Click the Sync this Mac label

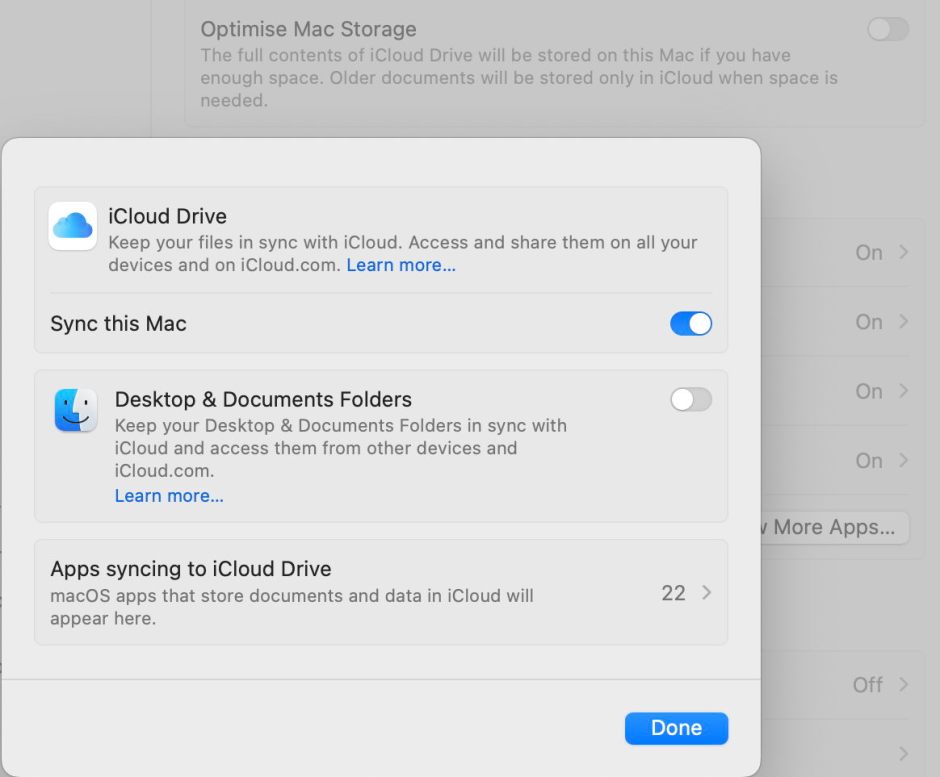coord(118,323)
